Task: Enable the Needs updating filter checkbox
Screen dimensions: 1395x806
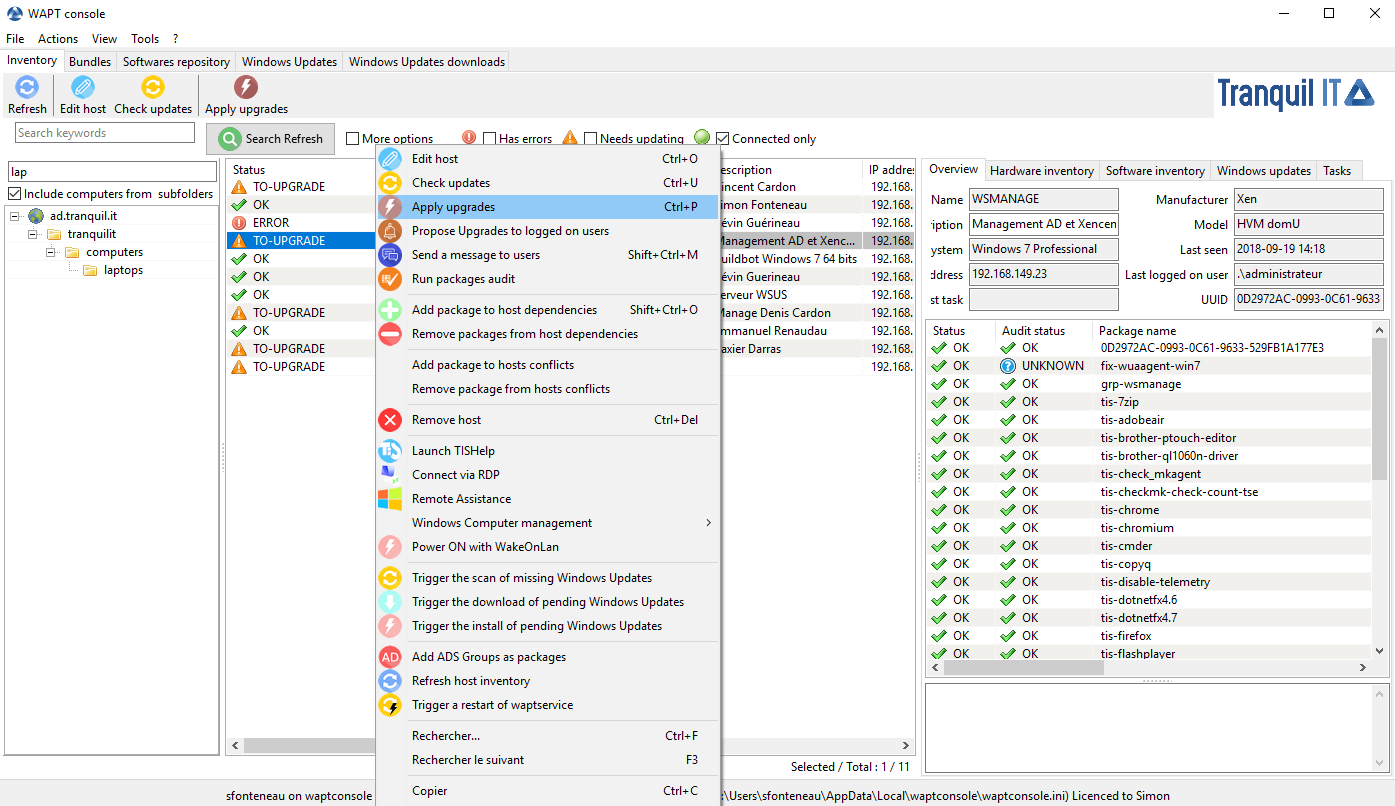Action: point(591,139)
